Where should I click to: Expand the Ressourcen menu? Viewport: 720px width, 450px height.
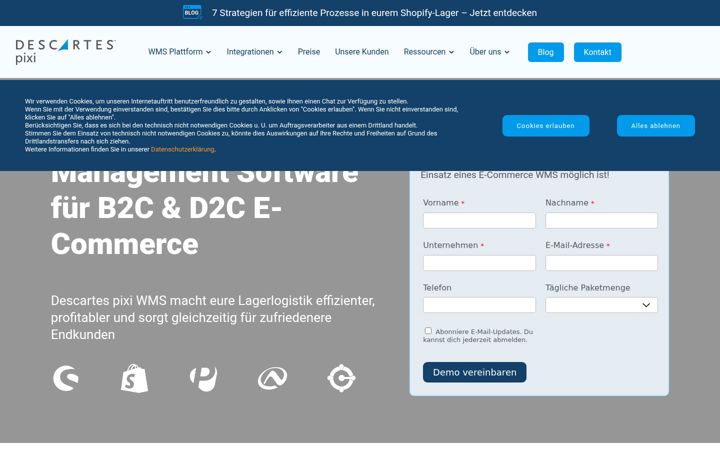click(x=429, y=52)
